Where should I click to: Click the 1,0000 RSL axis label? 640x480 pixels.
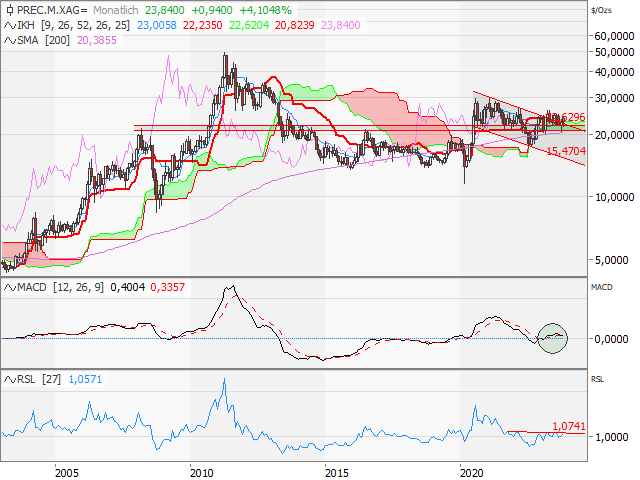(x=611, y=437)
